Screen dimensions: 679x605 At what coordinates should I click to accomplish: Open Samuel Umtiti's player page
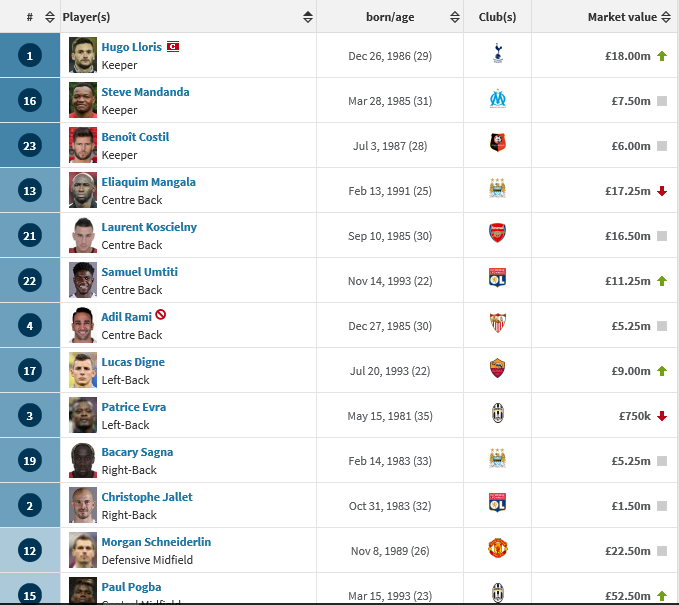click(x=139, y=272)
